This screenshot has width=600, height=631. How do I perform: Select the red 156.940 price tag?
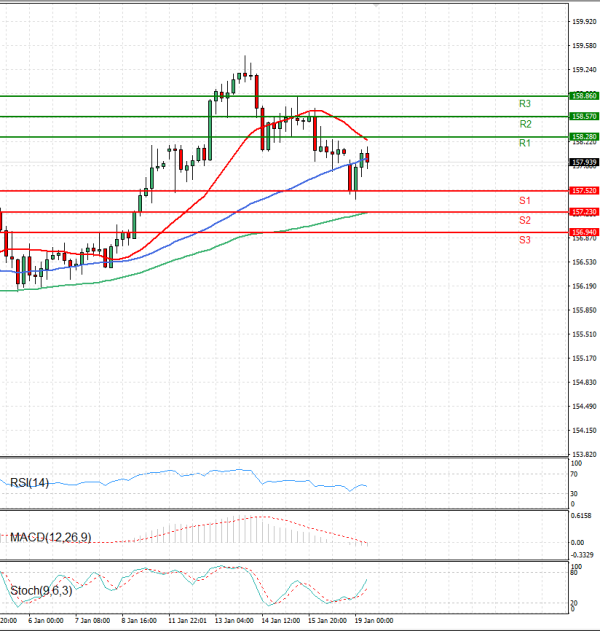click(x=583, y=232)
